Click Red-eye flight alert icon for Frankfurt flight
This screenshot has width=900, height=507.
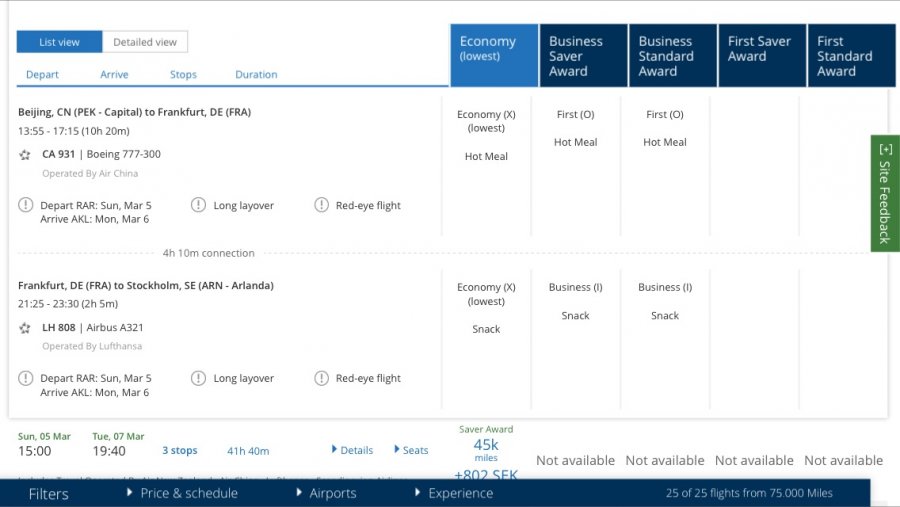321,378
